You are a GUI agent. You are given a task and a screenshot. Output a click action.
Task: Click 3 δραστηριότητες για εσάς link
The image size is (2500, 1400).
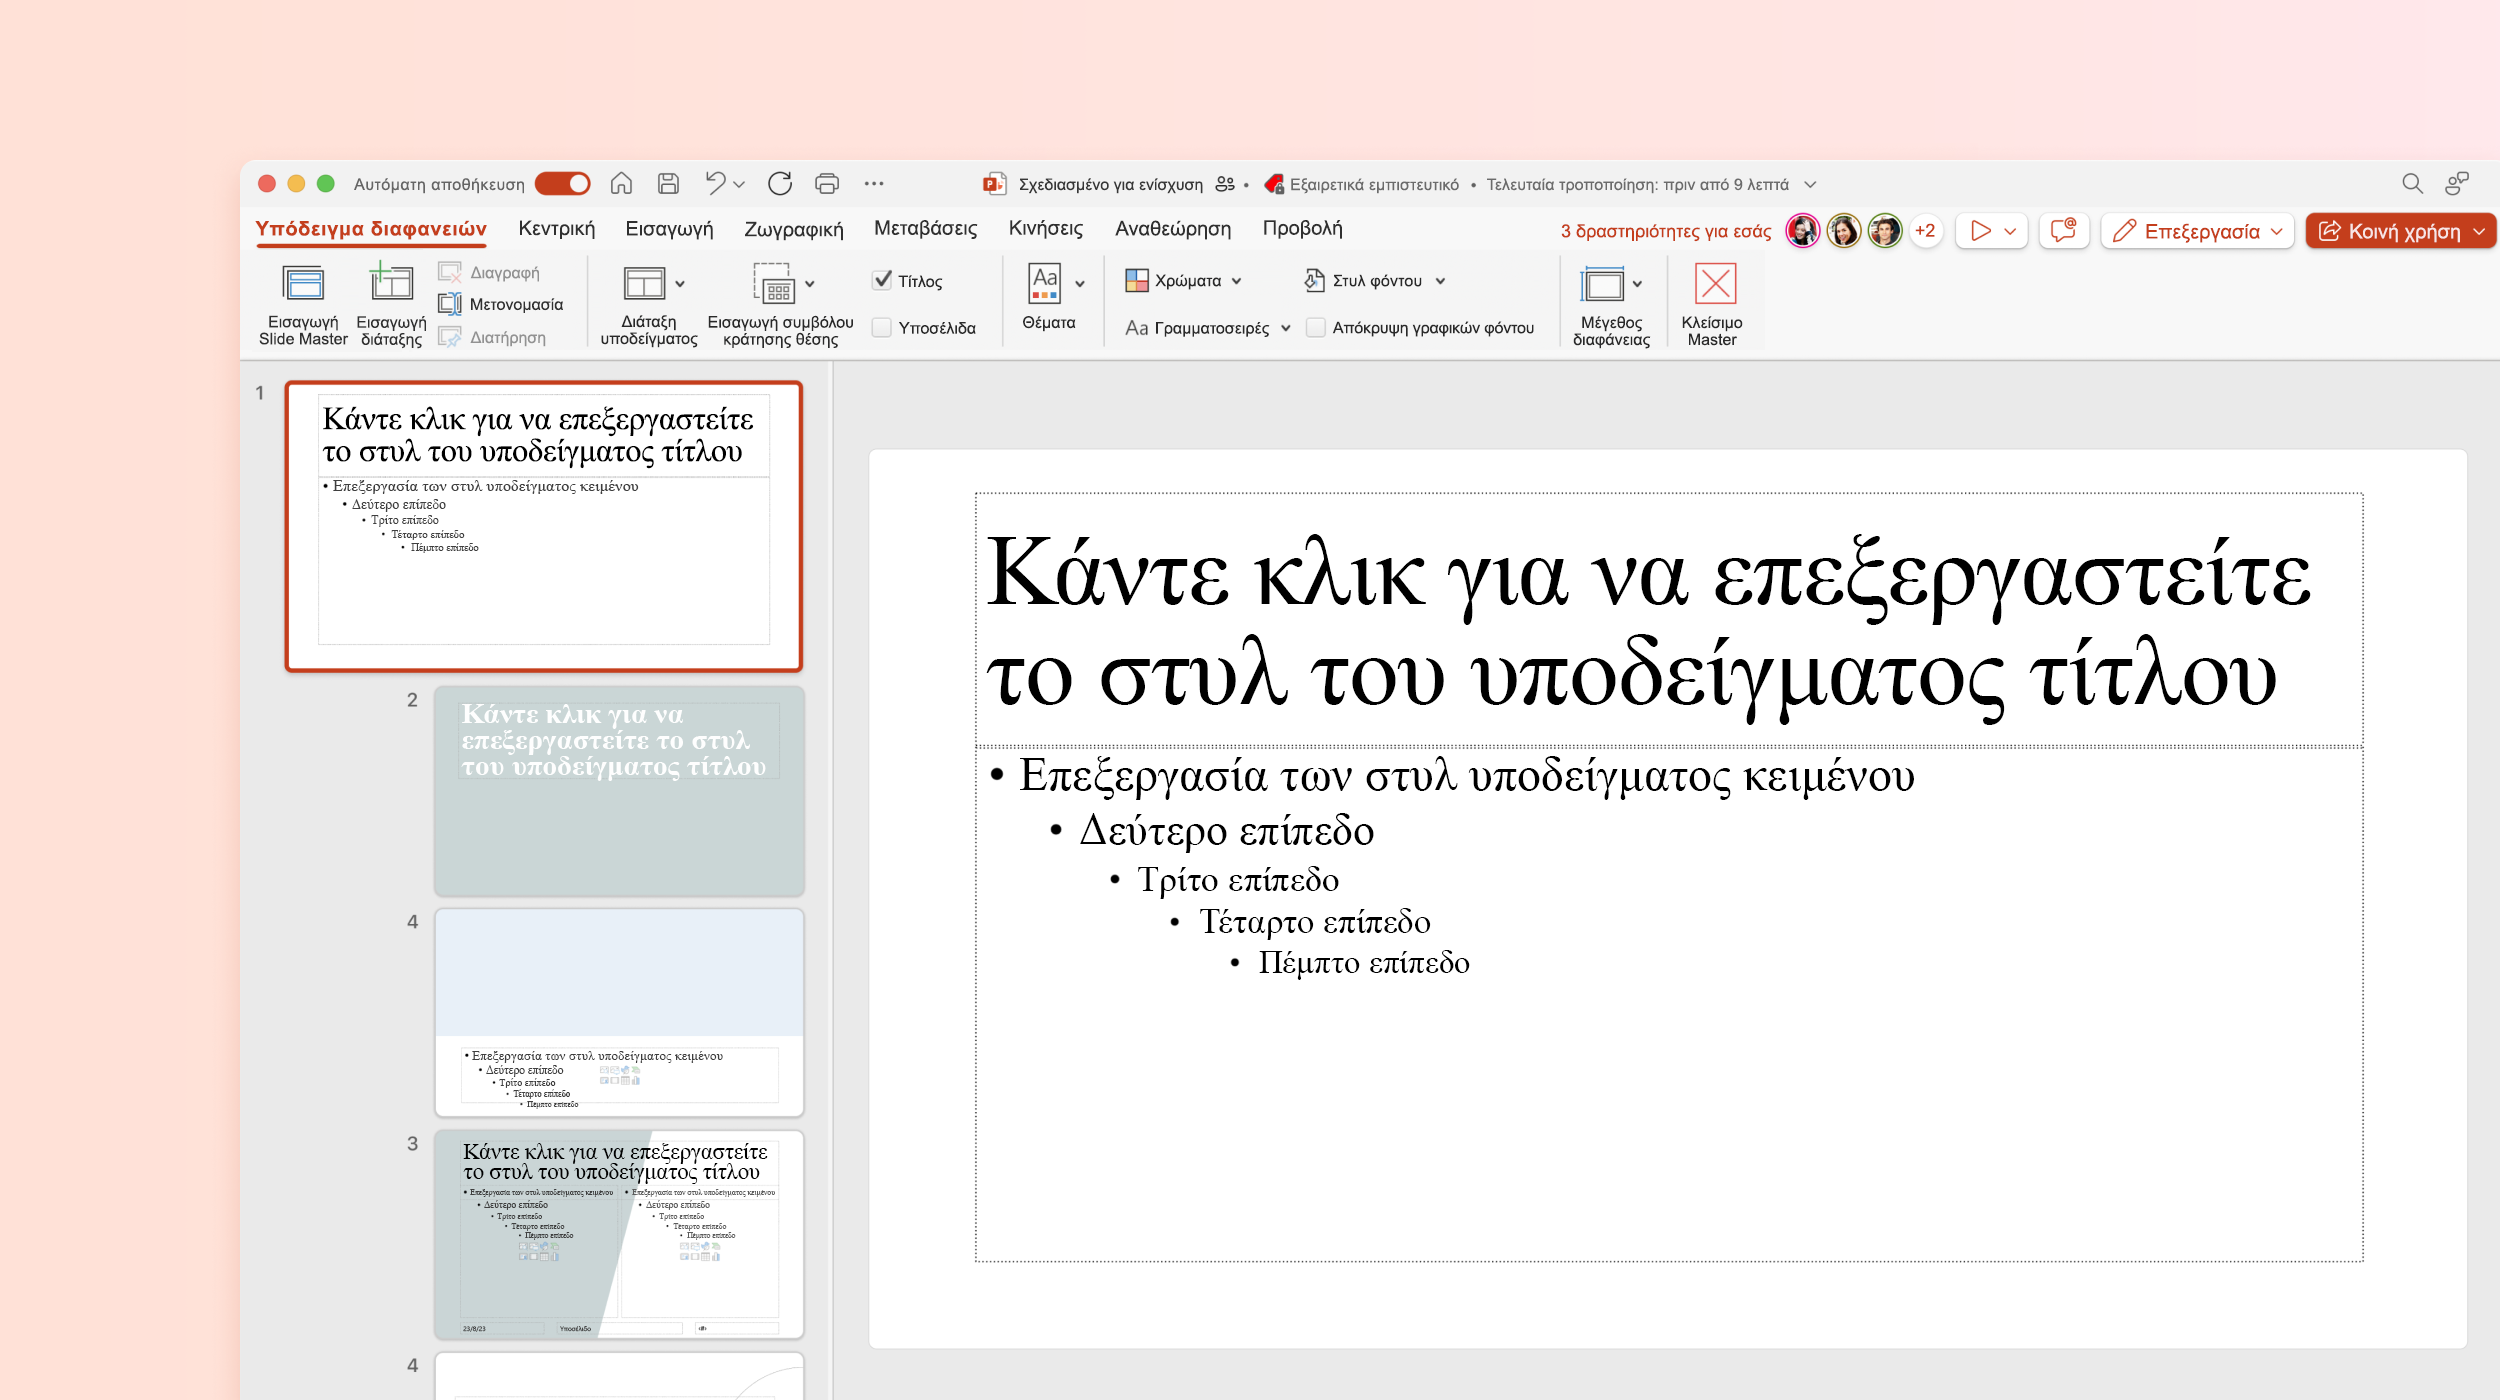pos(1666,231)
